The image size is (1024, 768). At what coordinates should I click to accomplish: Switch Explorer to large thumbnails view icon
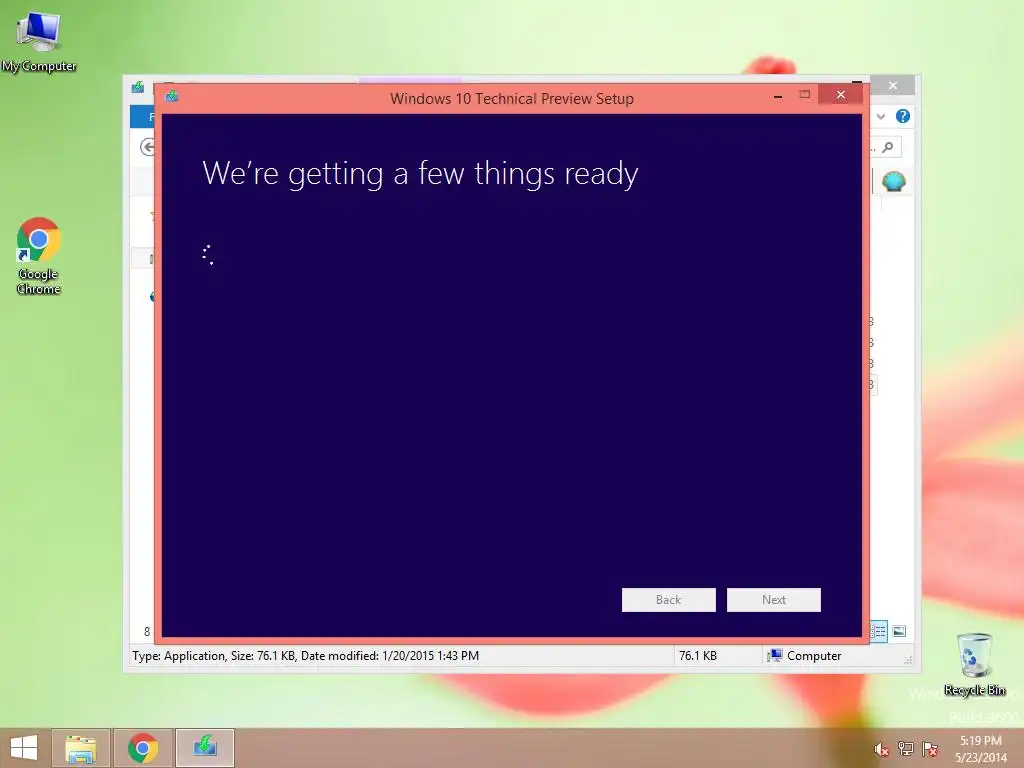(899, 631)
